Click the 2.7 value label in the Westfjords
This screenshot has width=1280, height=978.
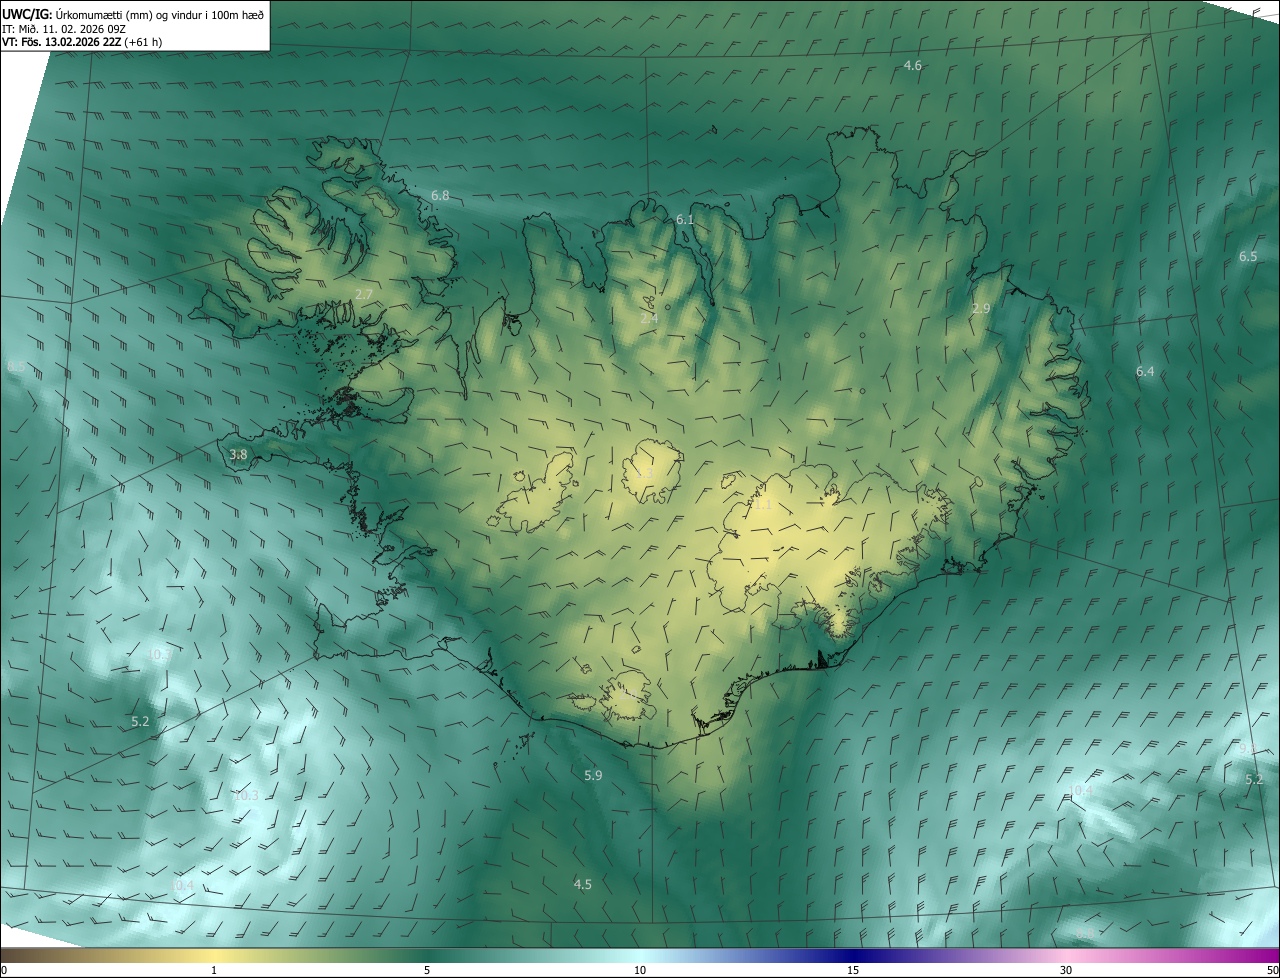tap(364, 294)
